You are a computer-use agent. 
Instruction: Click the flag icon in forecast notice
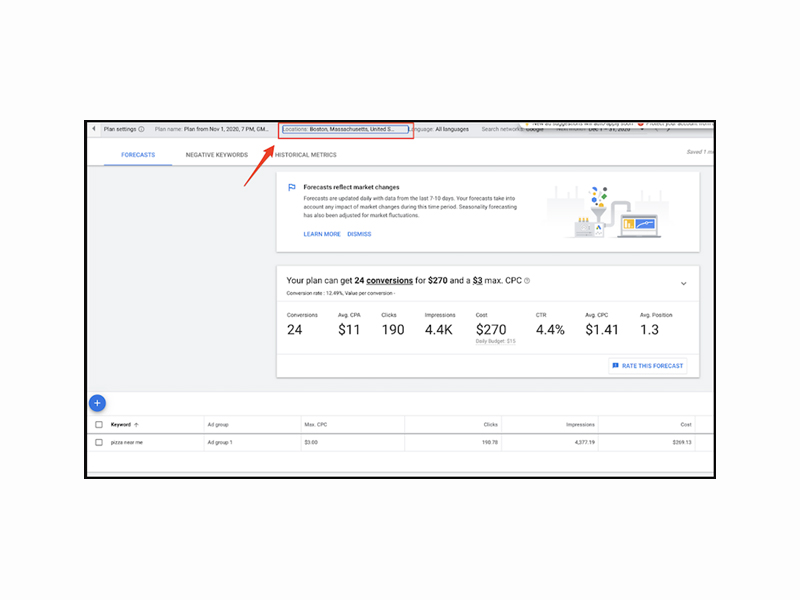tap(291, 187)
